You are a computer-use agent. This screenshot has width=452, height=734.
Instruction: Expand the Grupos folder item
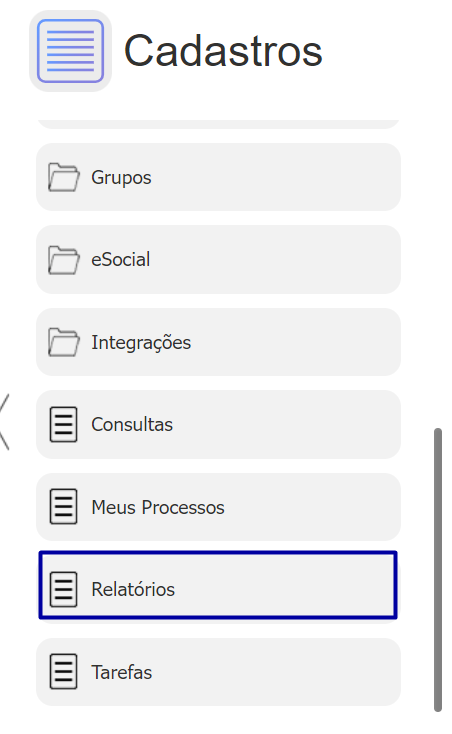point(219,177)
